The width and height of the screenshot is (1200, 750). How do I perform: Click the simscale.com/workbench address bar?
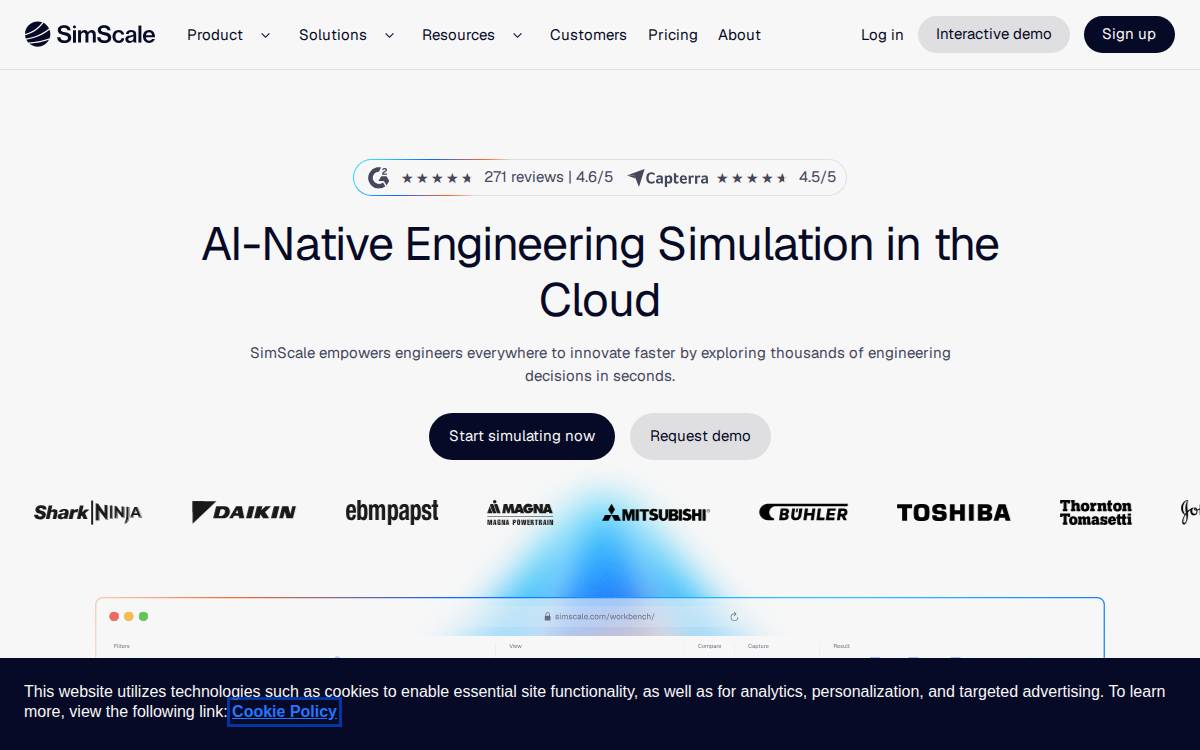[x=600, y=617]
